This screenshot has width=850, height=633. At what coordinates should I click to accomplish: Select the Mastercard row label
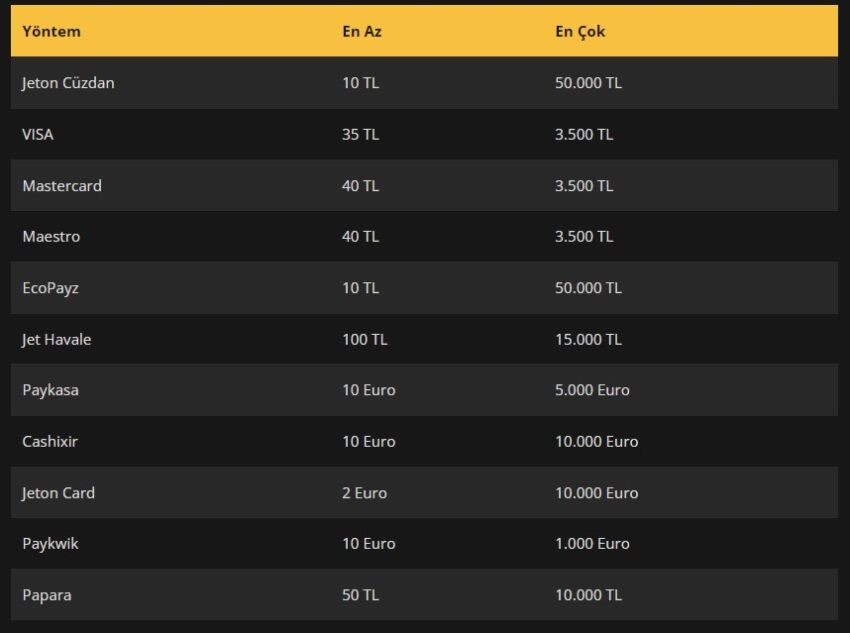coord(62,186)
